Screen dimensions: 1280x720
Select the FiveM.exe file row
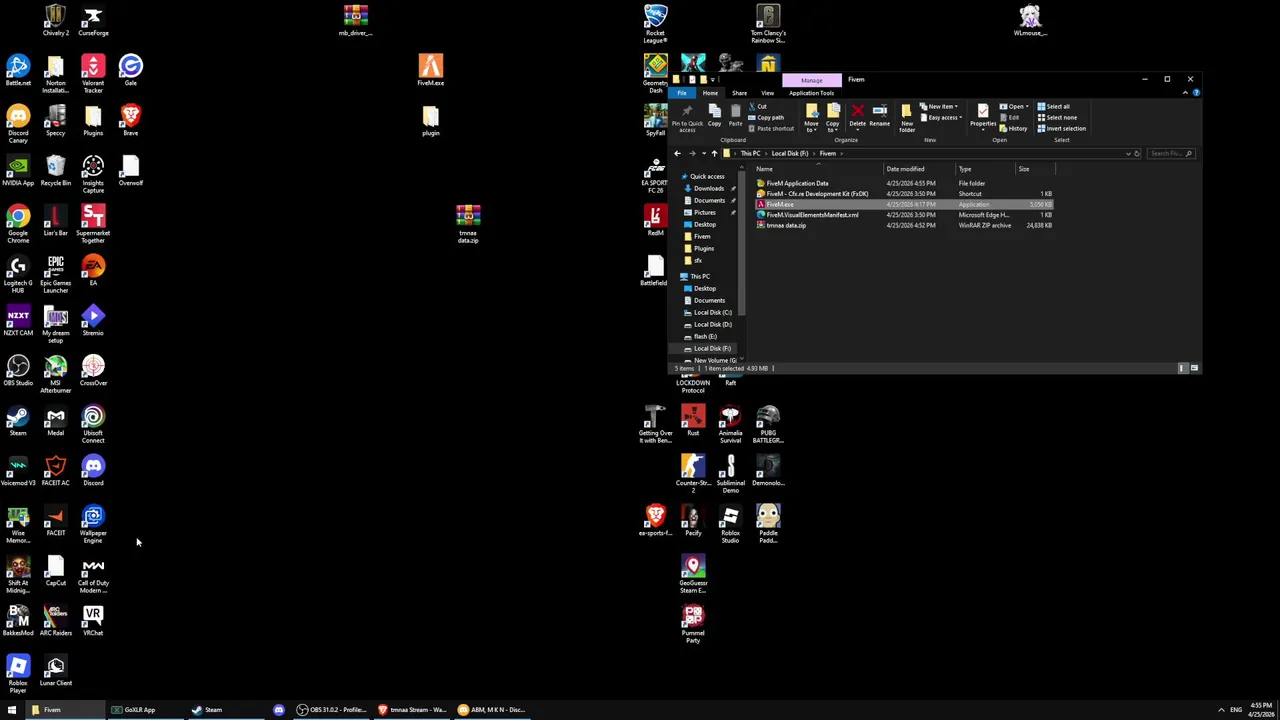[x=904, y=204]
